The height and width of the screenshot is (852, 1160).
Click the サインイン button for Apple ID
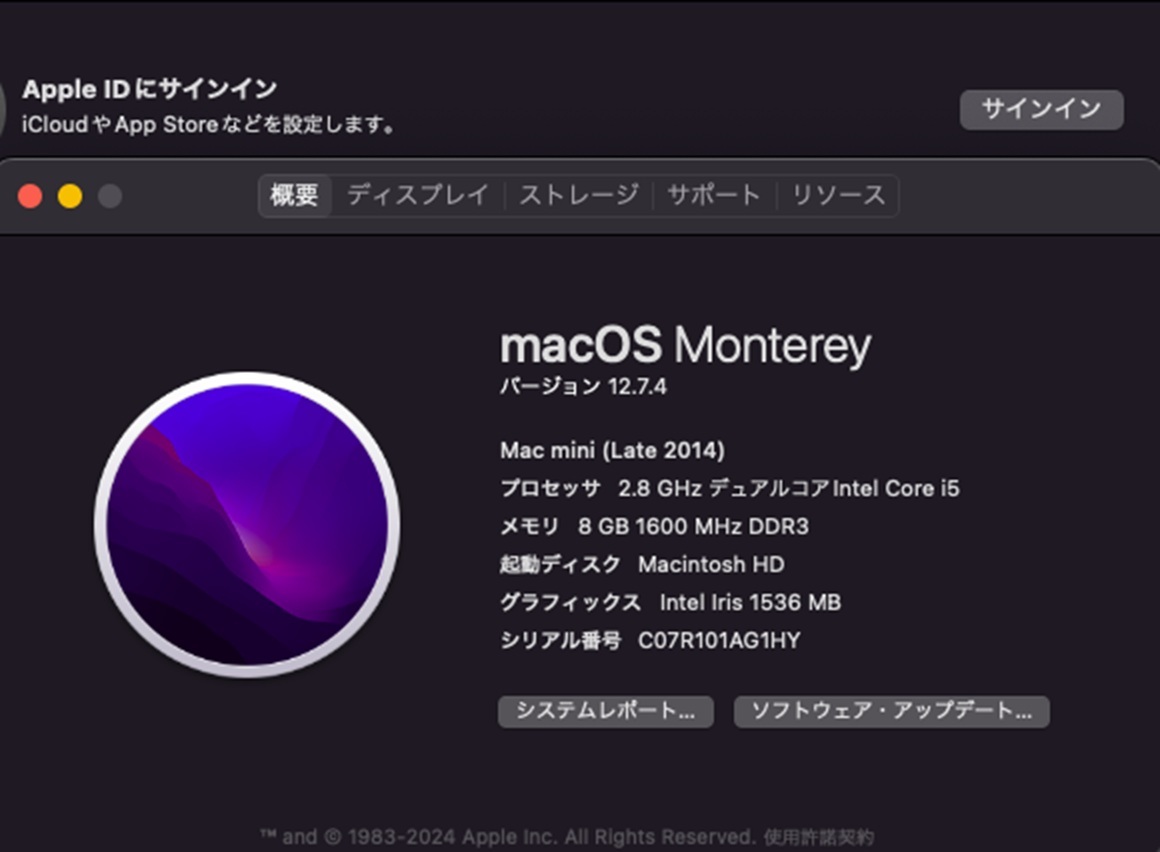coord(1042,109)
